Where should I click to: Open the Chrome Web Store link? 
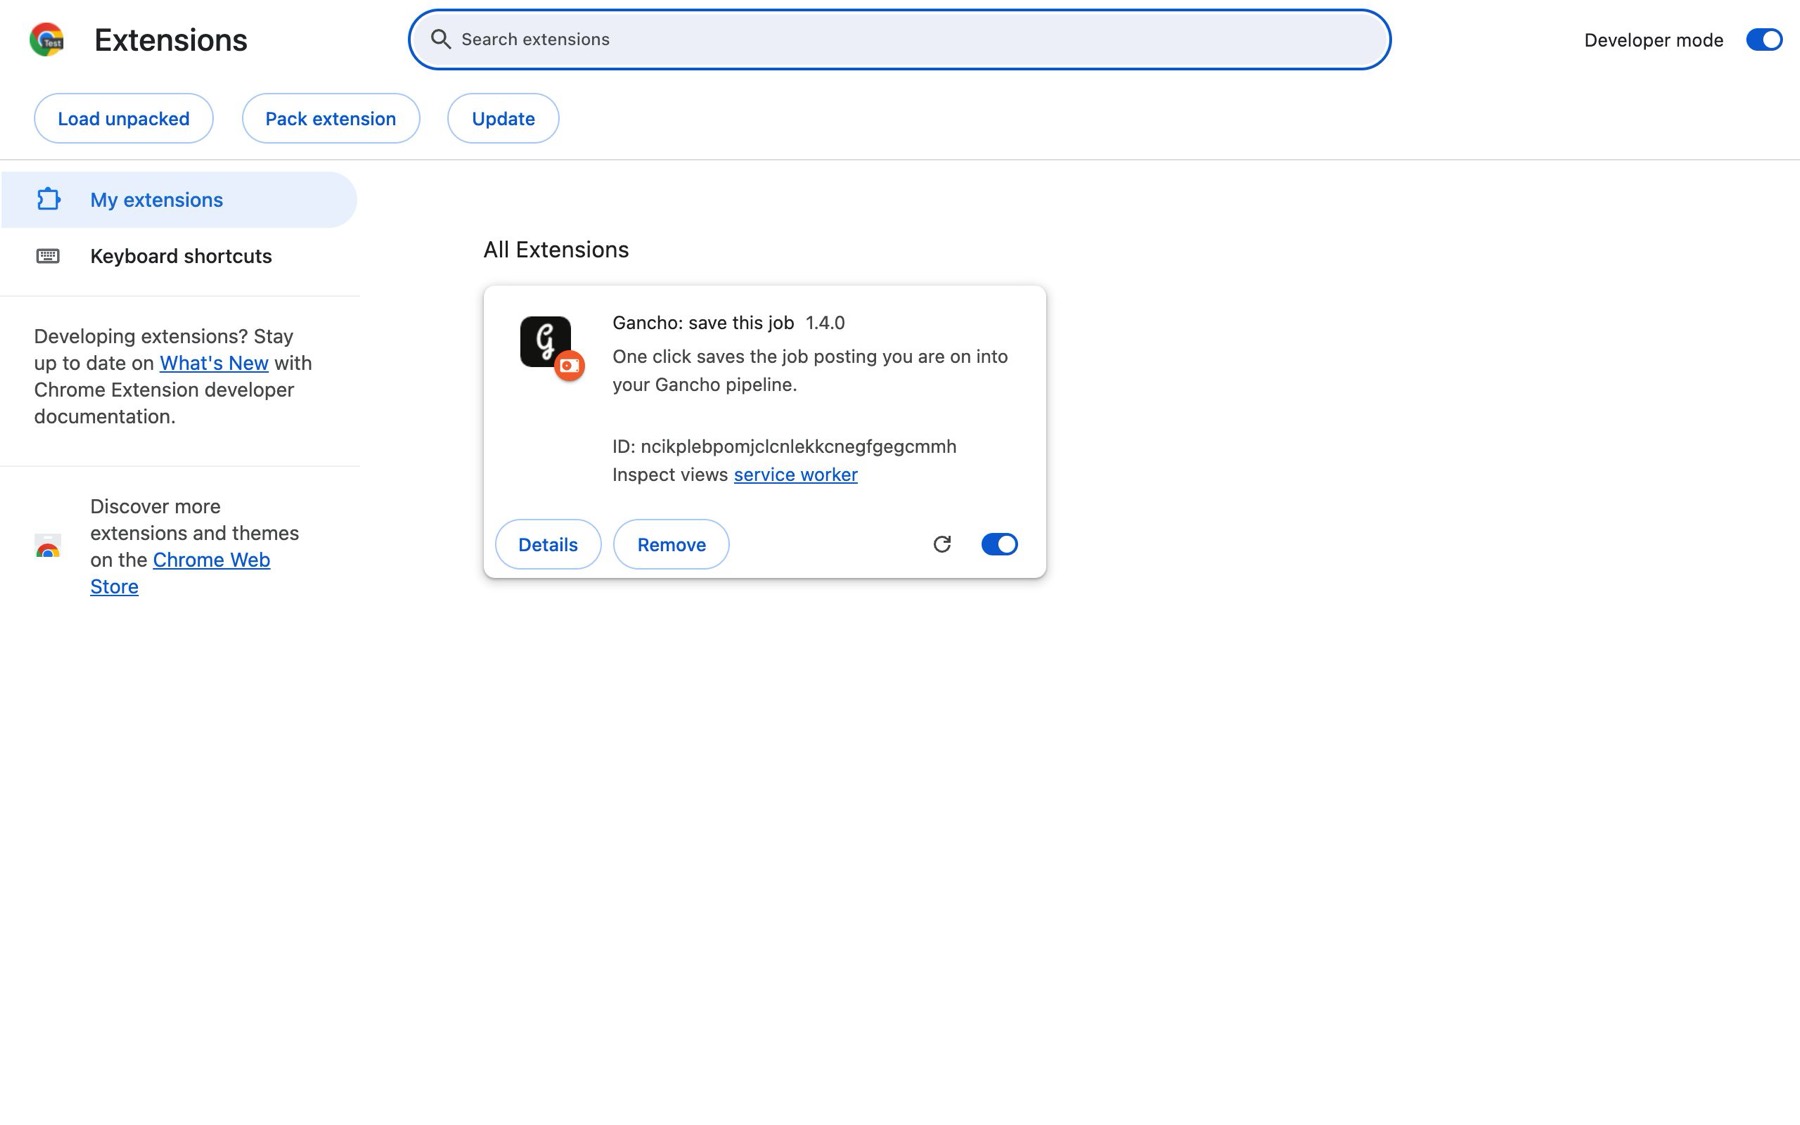(x=180, y=573)
